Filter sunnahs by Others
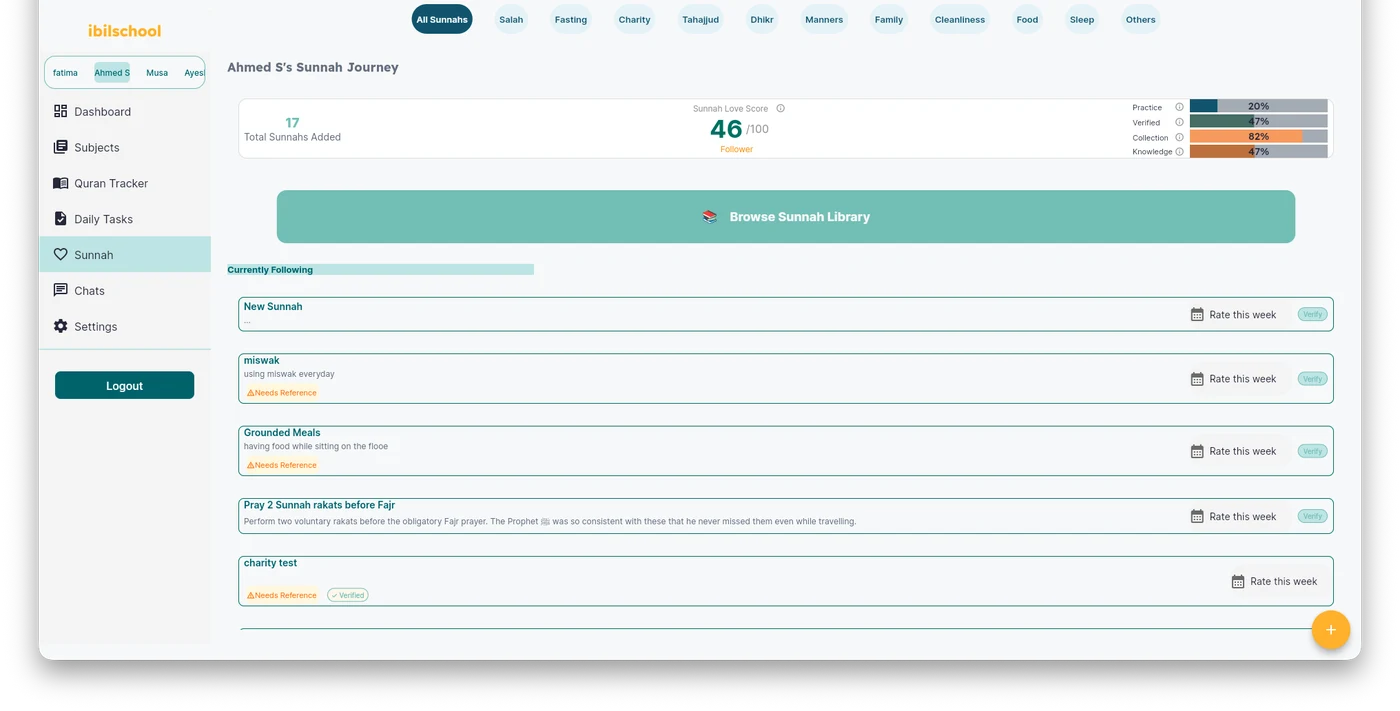 (x=1140, y=19)
